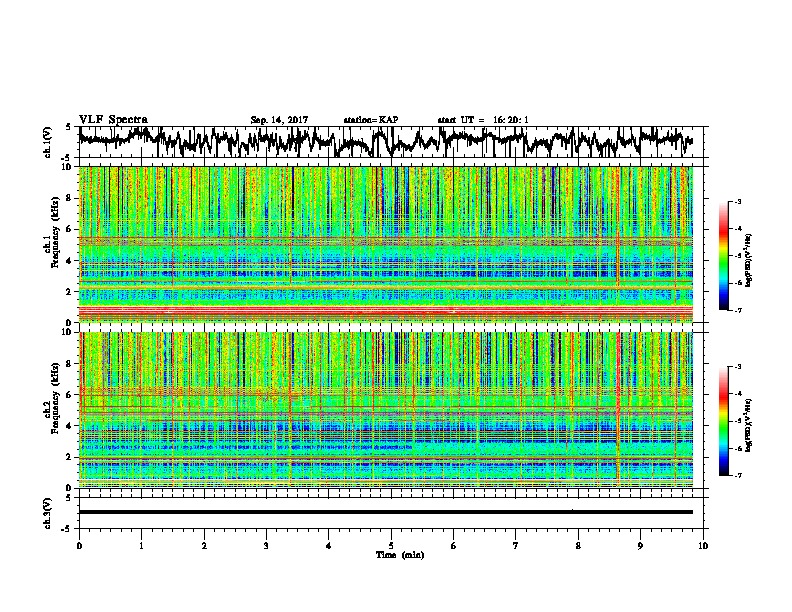
Task: Click the "-3" tick on ch.1 colorbar
Action: 737,201
